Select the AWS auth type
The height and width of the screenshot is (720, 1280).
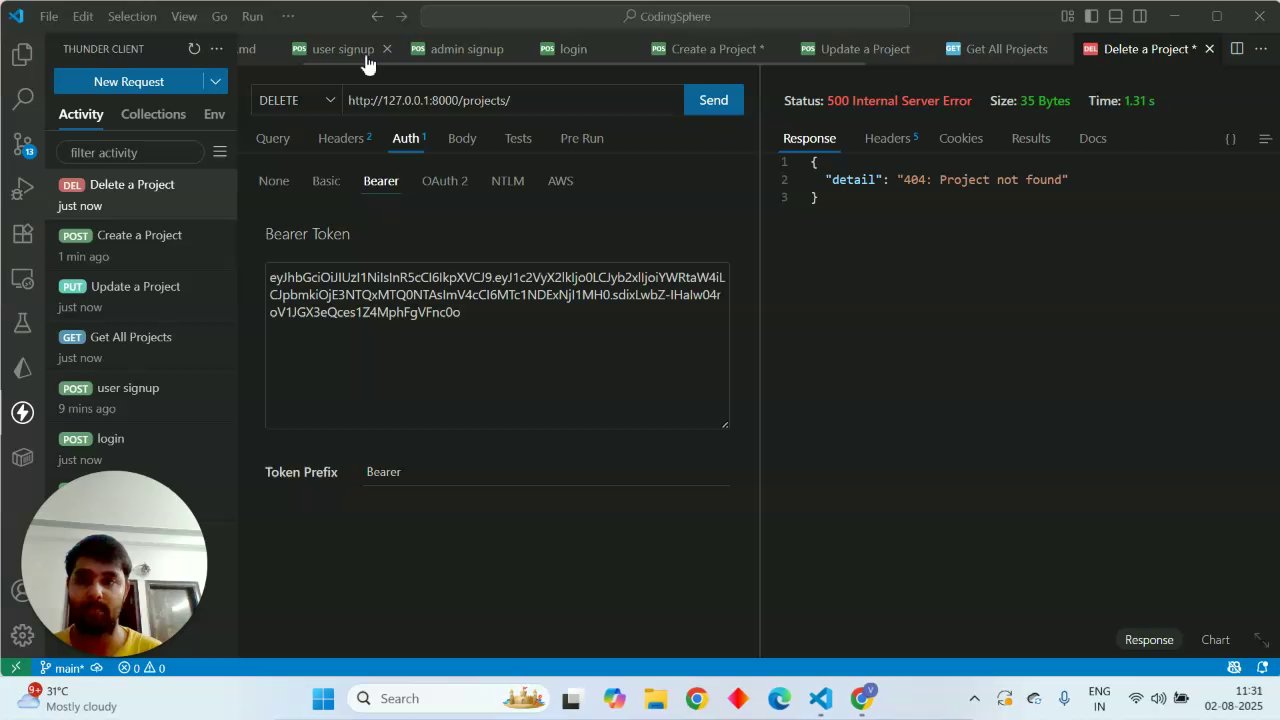(560, 181)
